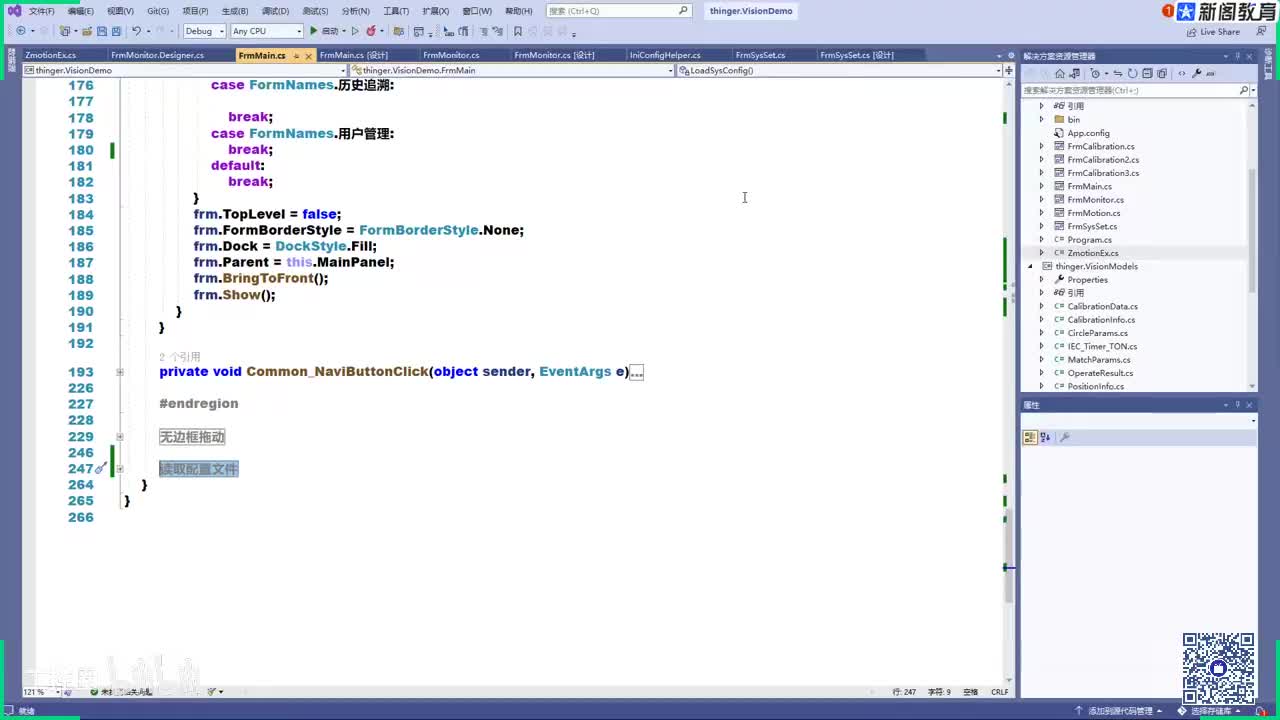Expand FrmCalibration.cs node in Solution Explorer
The image size is (1280, 720).
(x=1041, y=146)
